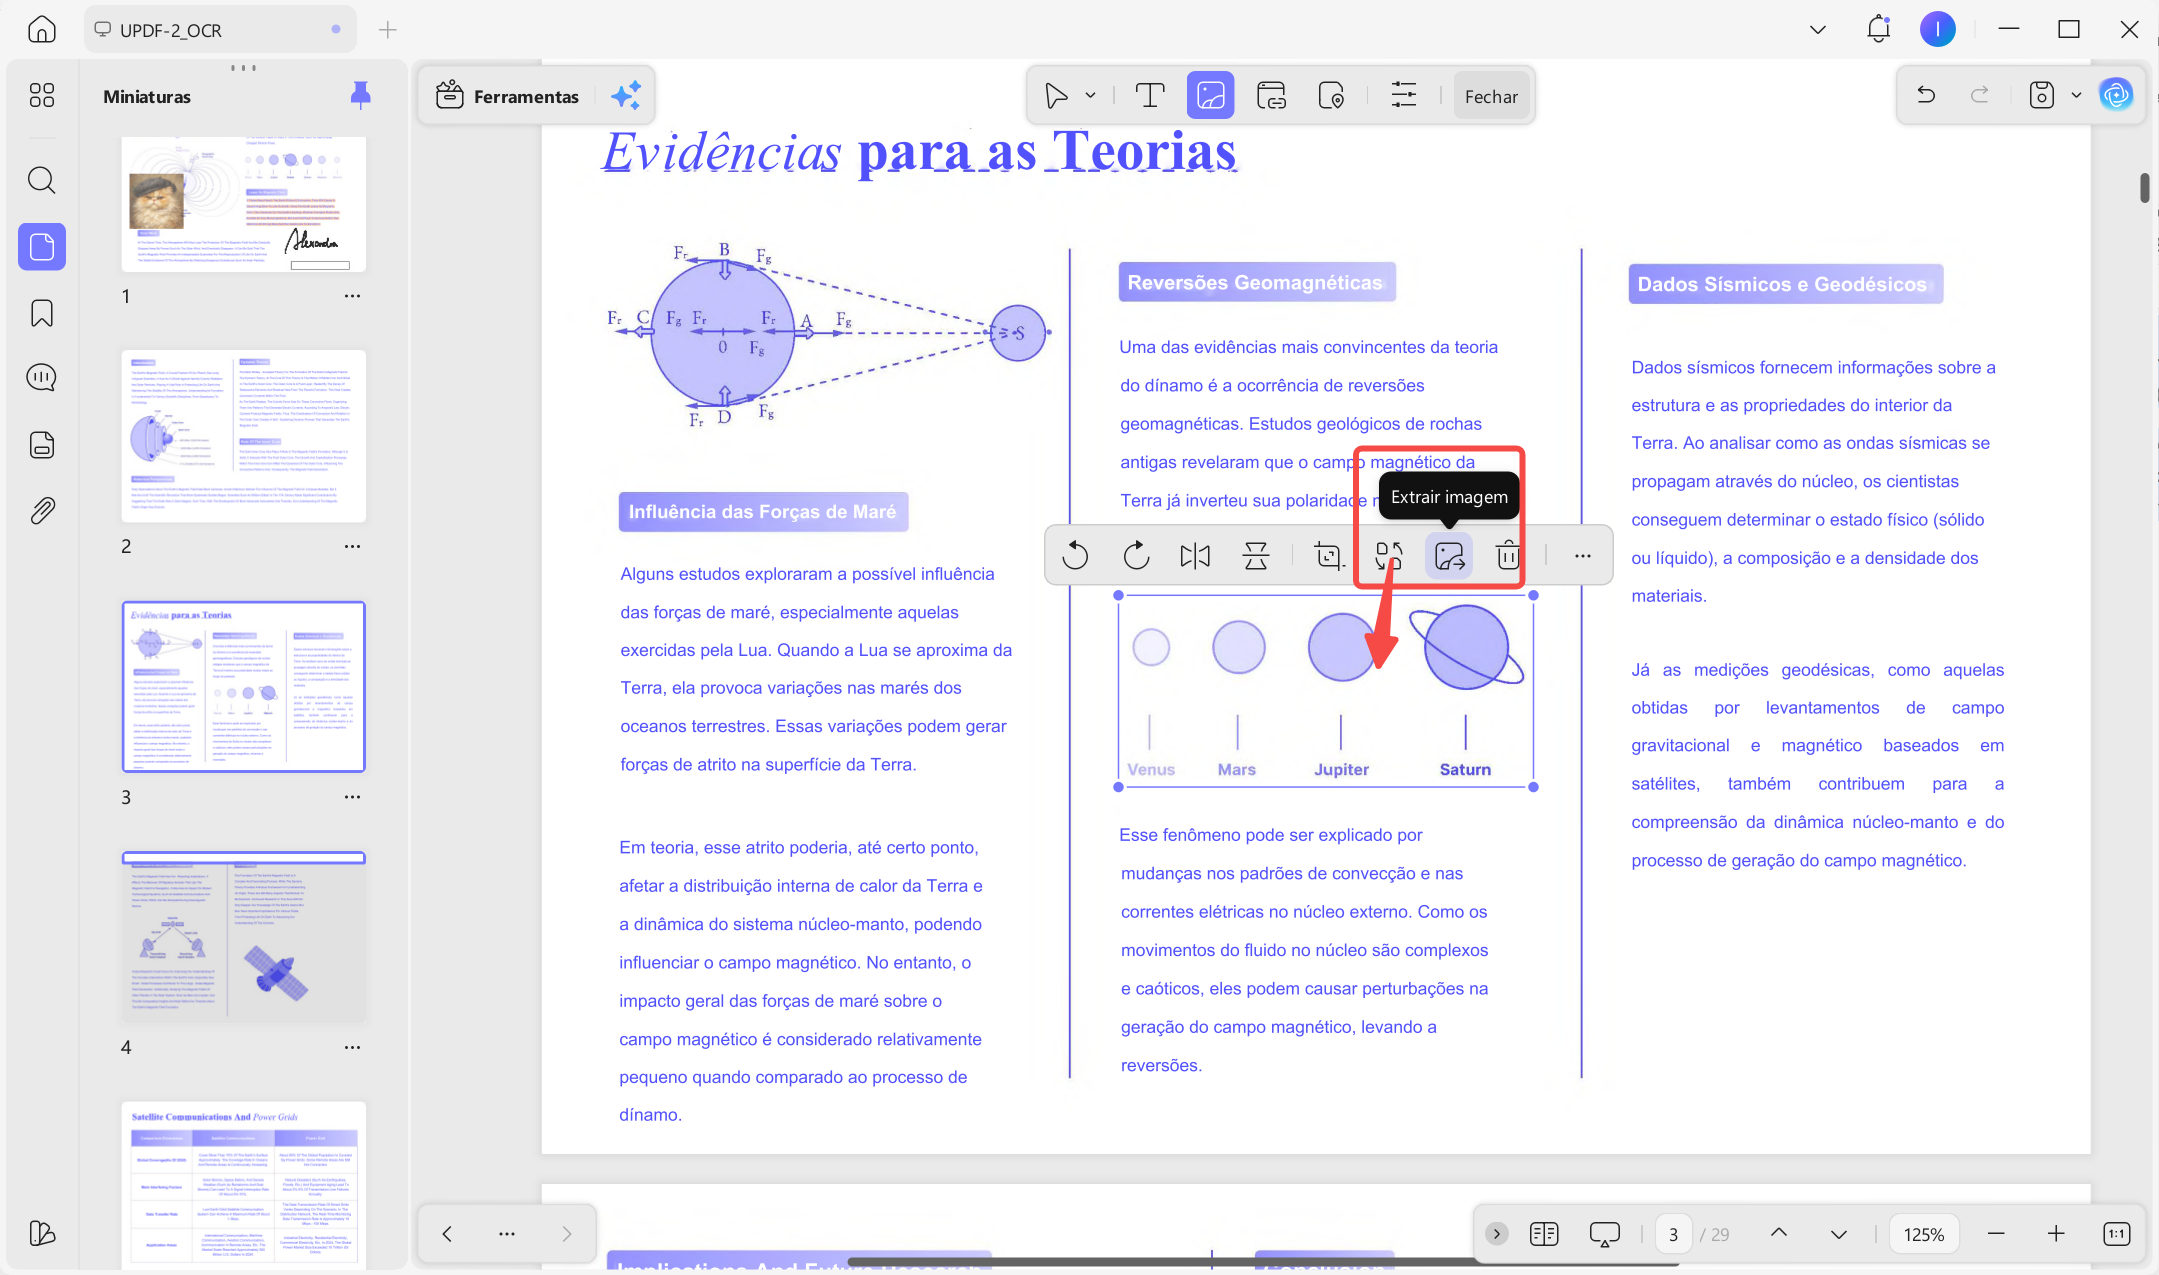Screen dimensions: 2159x1275
Task: Switch to the UPDF-2_OCR tab
Action: coord(220,30)
